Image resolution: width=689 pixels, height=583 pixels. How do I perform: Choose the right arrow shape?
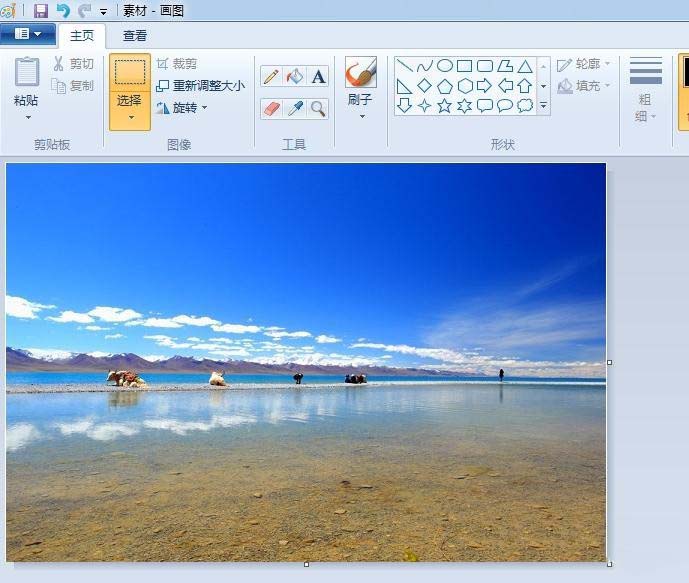[484, 85]
